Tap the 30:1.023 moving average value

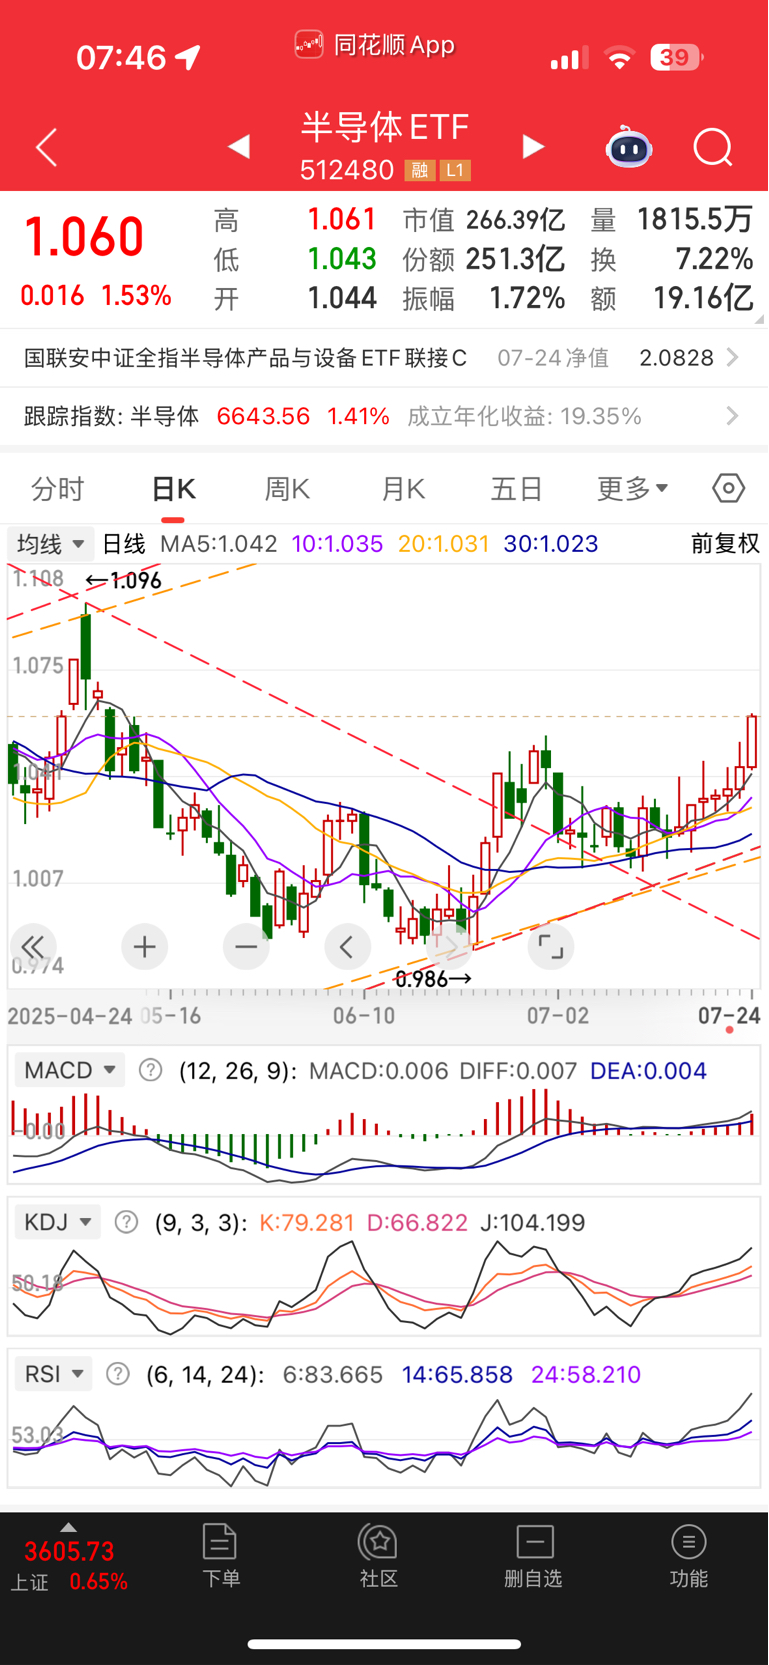551,544
